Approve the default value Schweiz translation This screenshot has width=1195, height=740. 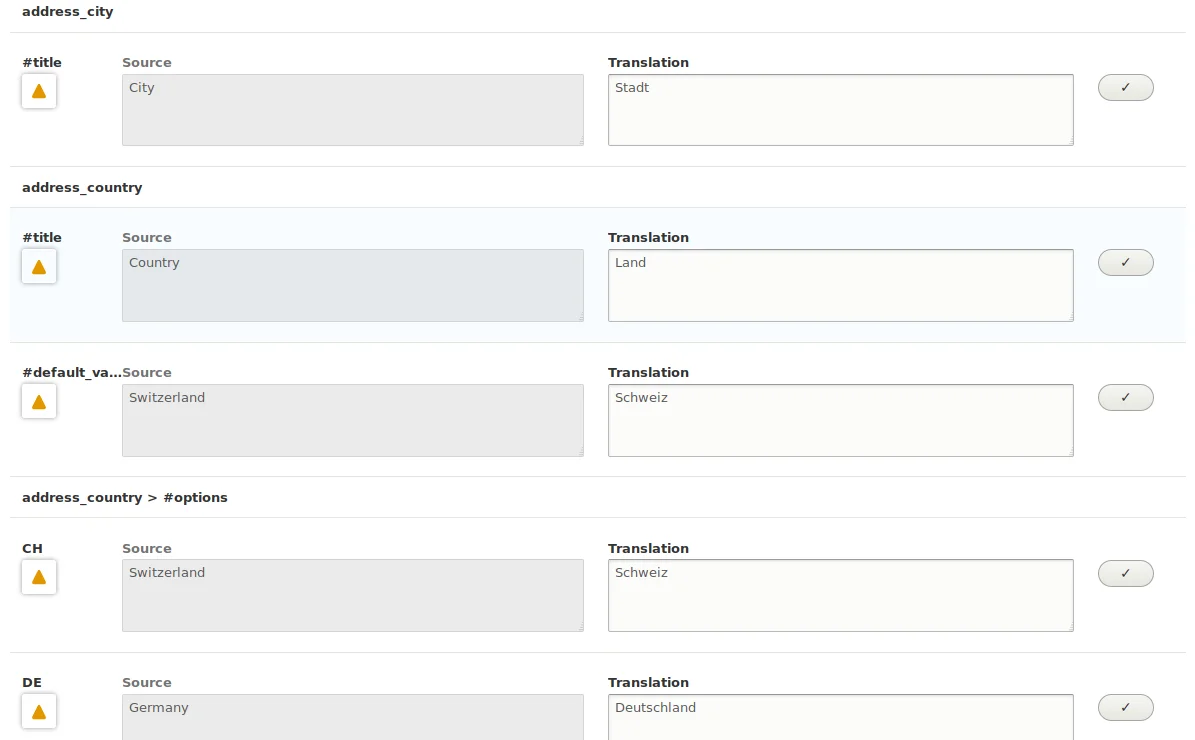pos(1125,398)
